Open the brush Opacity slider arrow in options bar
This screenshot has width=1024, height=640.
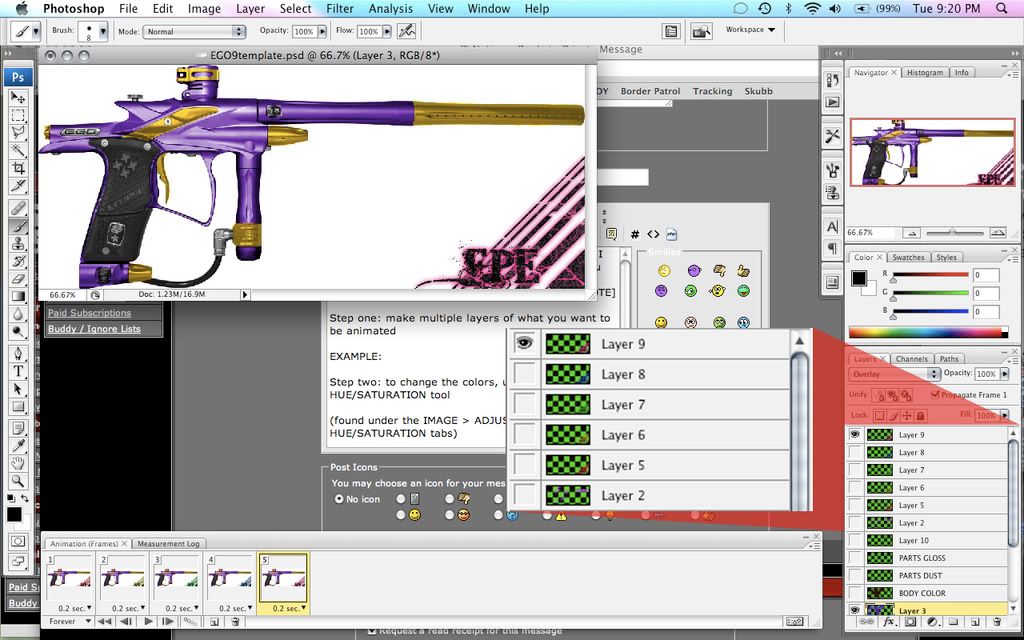tap(322, 31)
